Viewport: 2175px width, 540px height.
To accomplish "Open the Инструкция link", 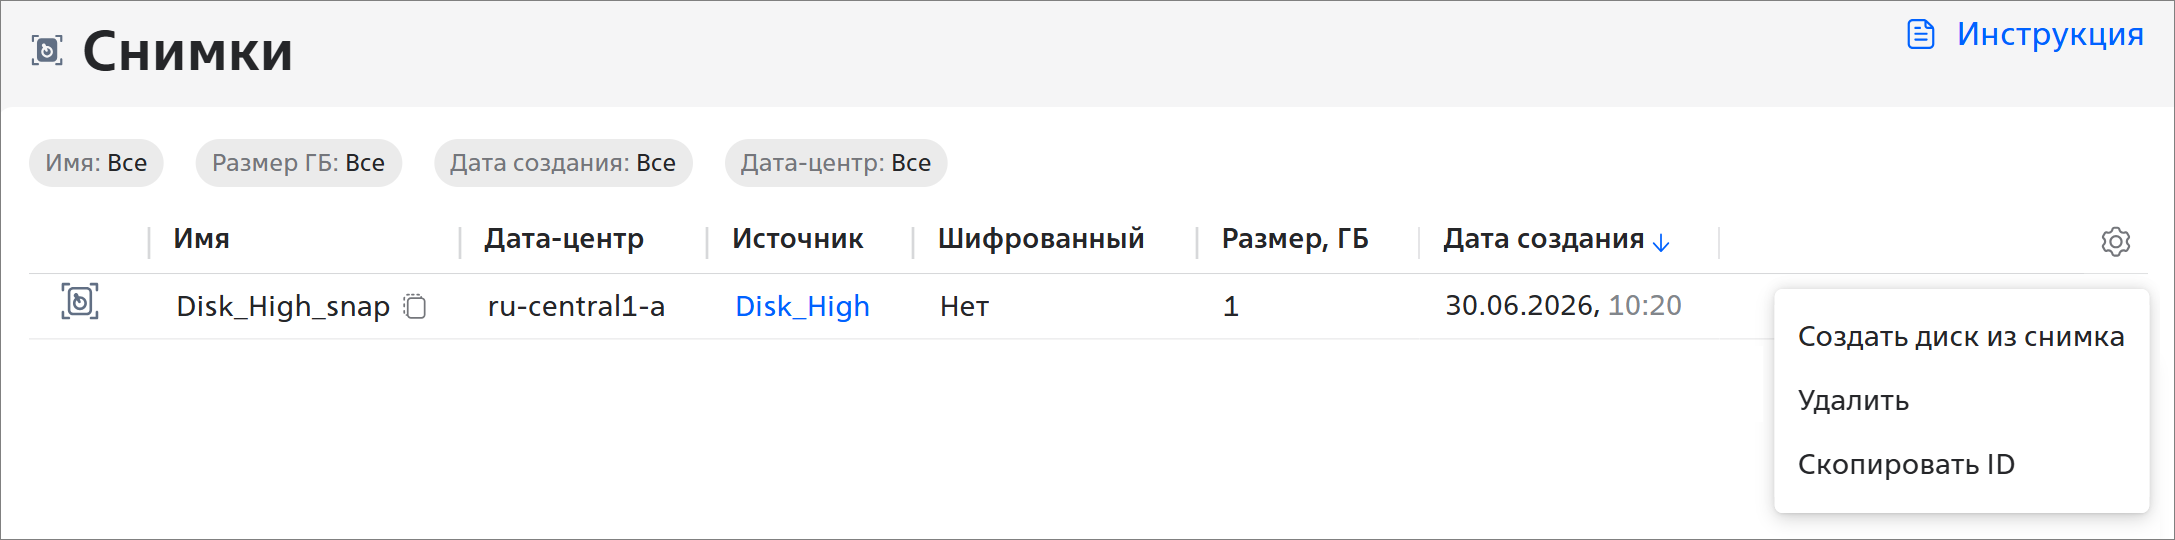I will [2050, 34].
